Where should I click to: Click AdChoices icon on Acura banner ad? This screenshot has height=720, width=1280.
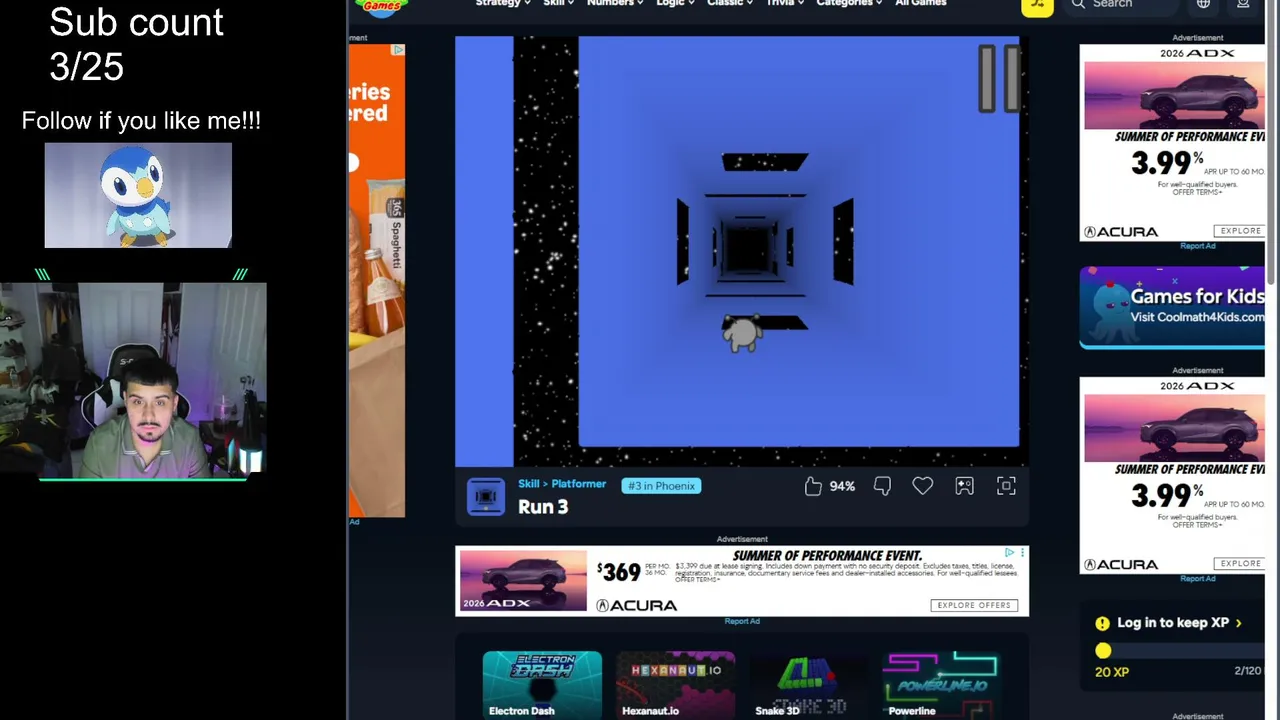1010,552
